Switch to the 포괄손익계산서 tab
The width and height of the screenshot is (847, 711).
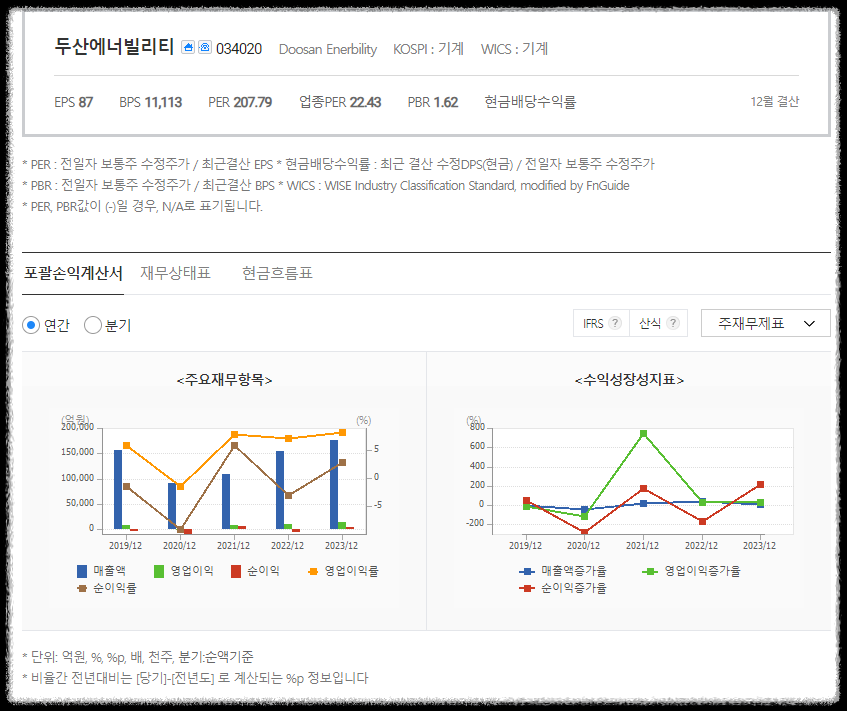point(73,273)
